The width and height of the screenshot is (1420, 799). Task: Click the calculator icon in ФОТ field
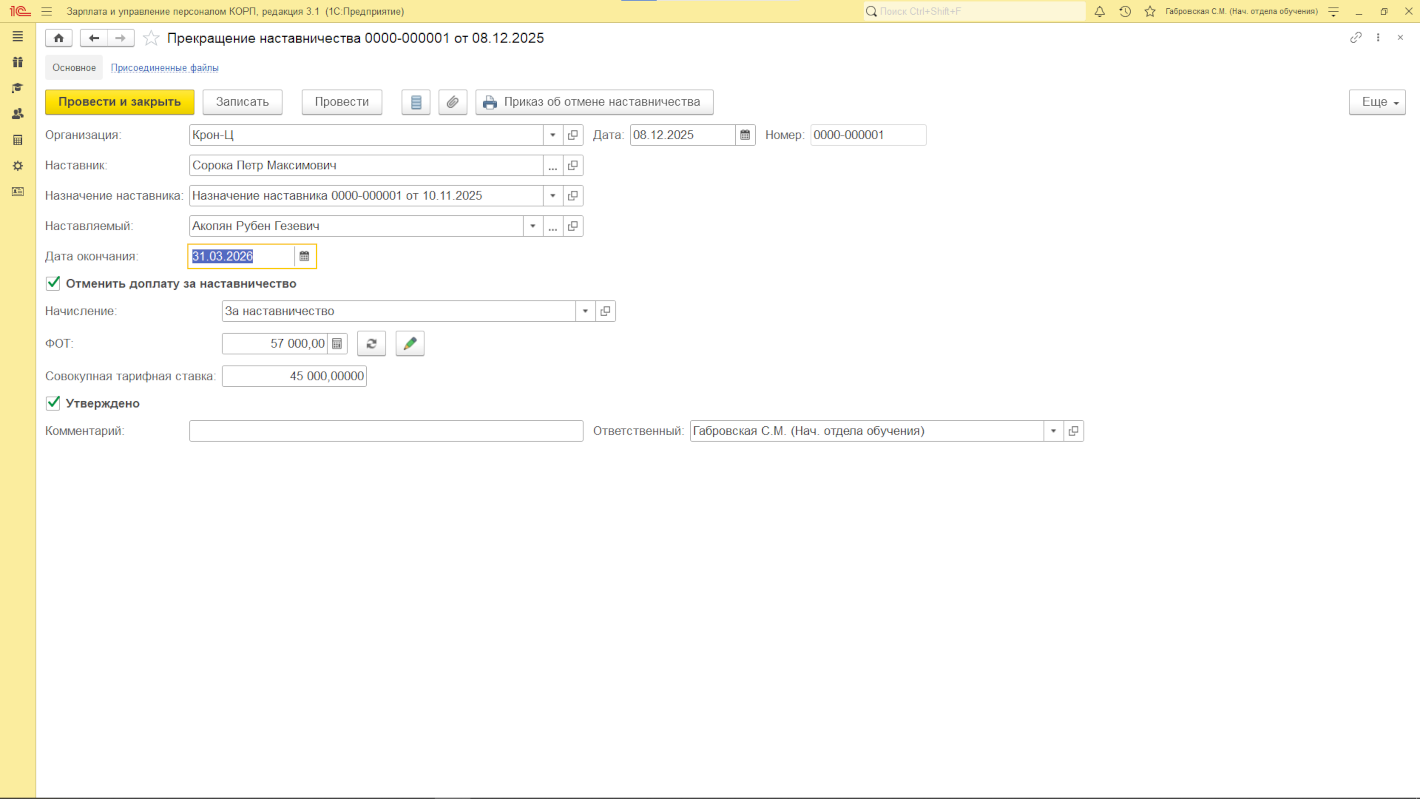pos(338,344)
